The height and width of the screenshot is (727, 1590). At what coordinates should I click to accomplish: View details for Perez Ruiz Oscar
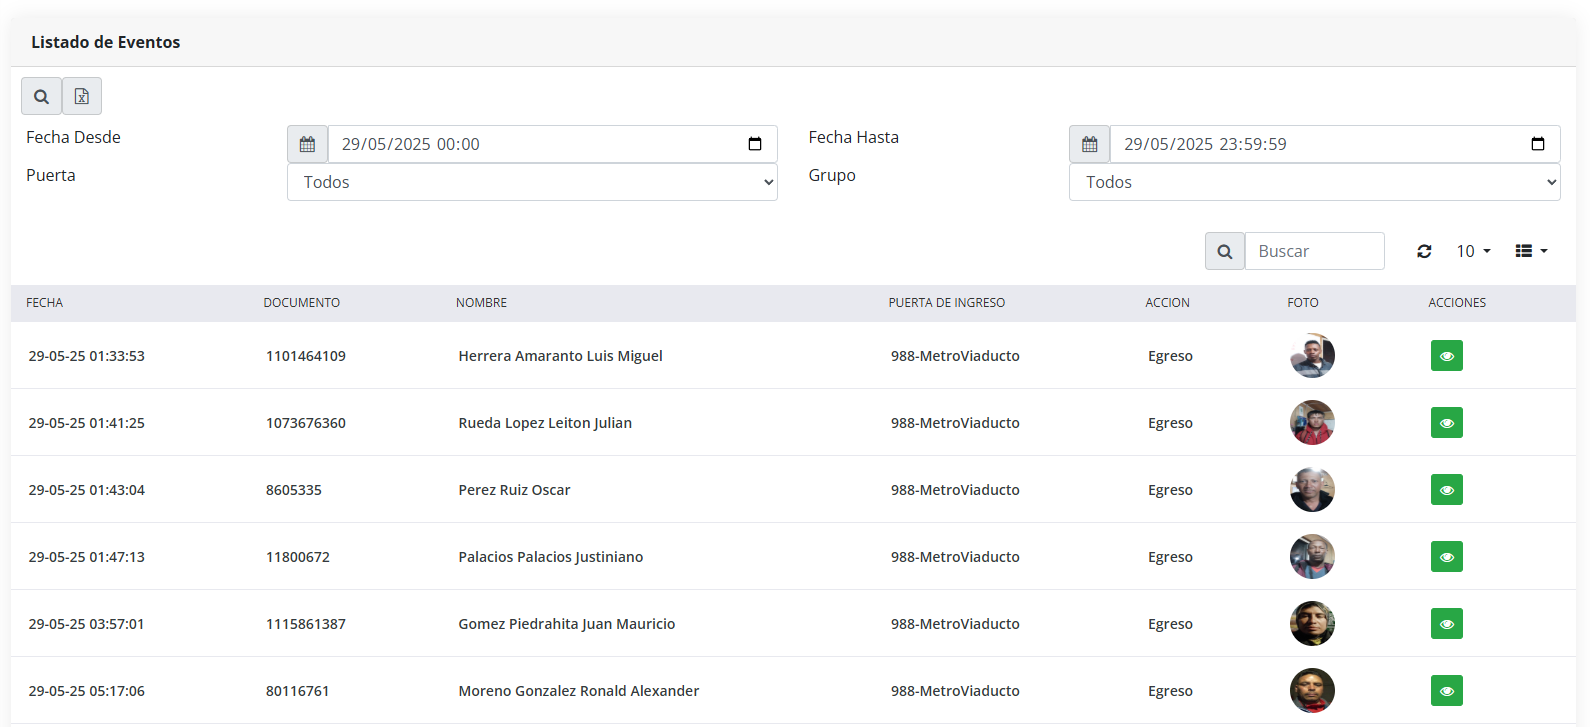click(x=1447, y=490)
